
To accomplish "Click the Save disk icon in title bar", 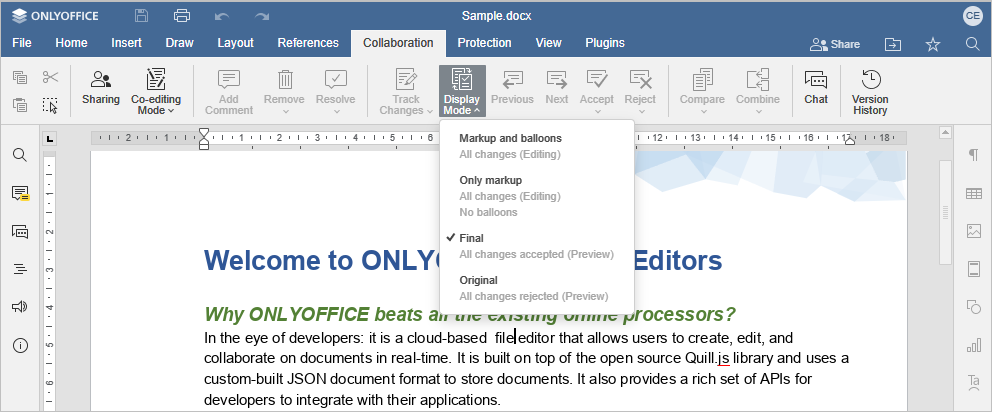I will pyautogui.click(x=142, y=16).
